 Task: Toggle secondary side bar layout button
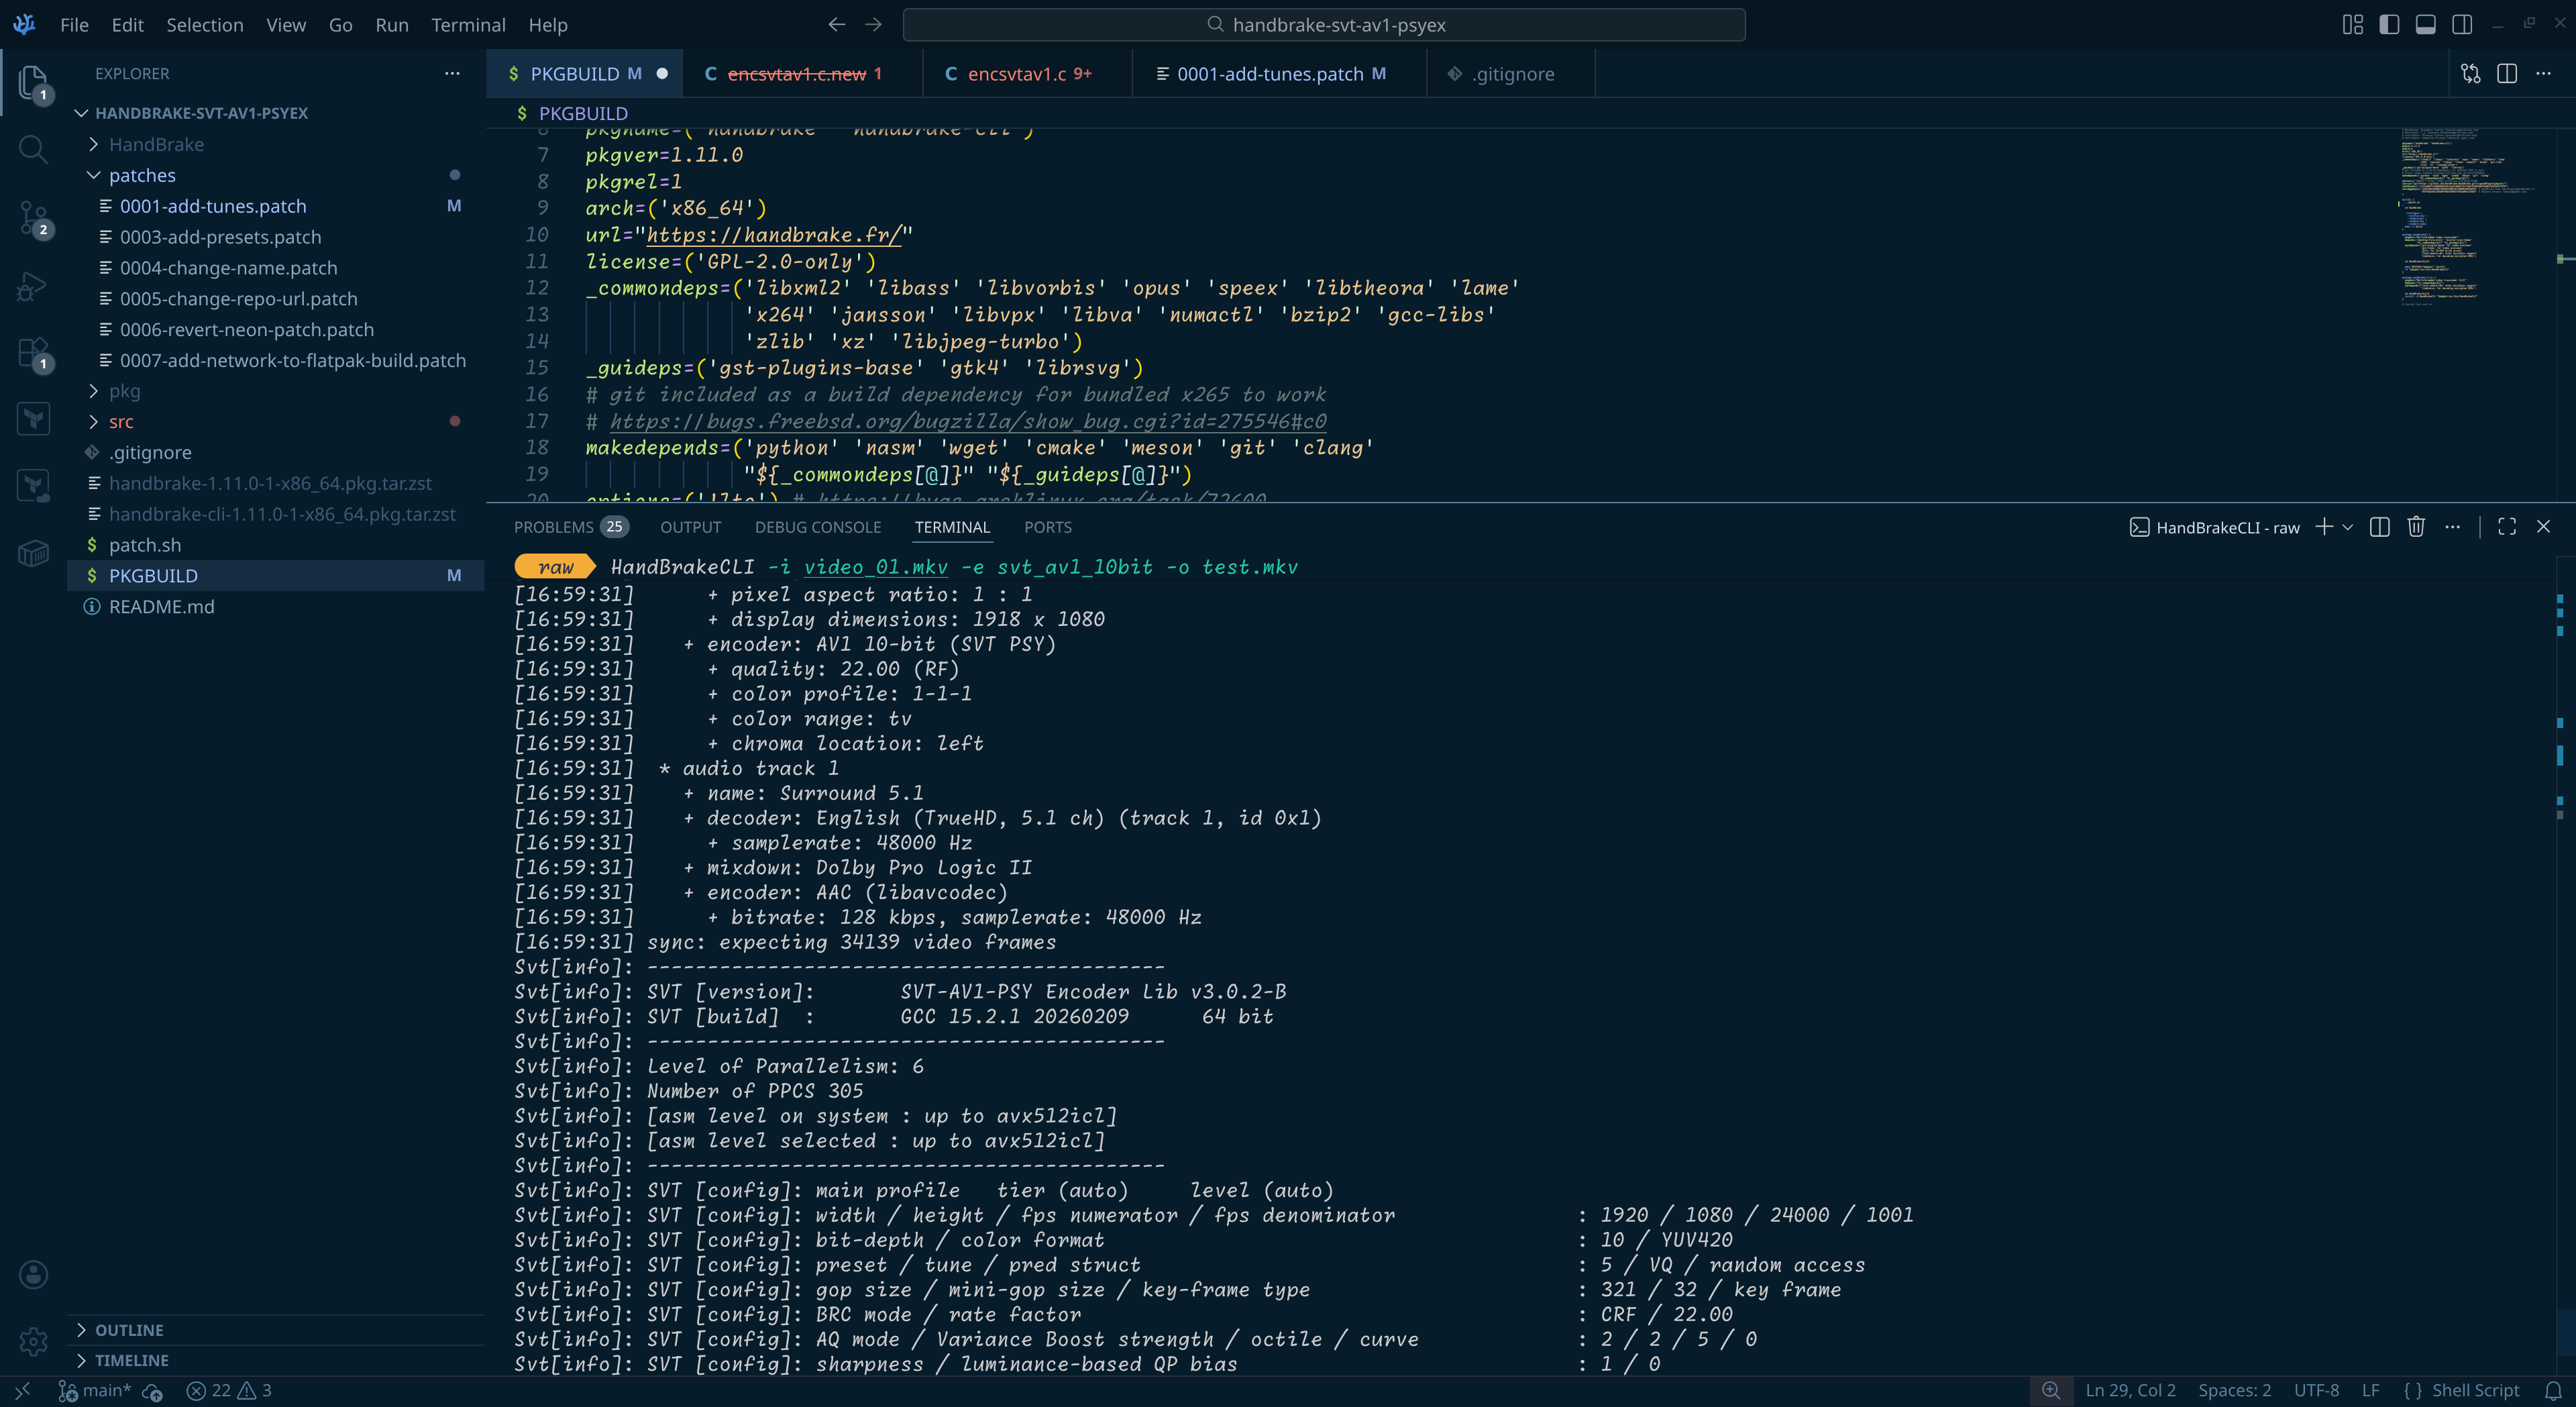click(2462, 25)
